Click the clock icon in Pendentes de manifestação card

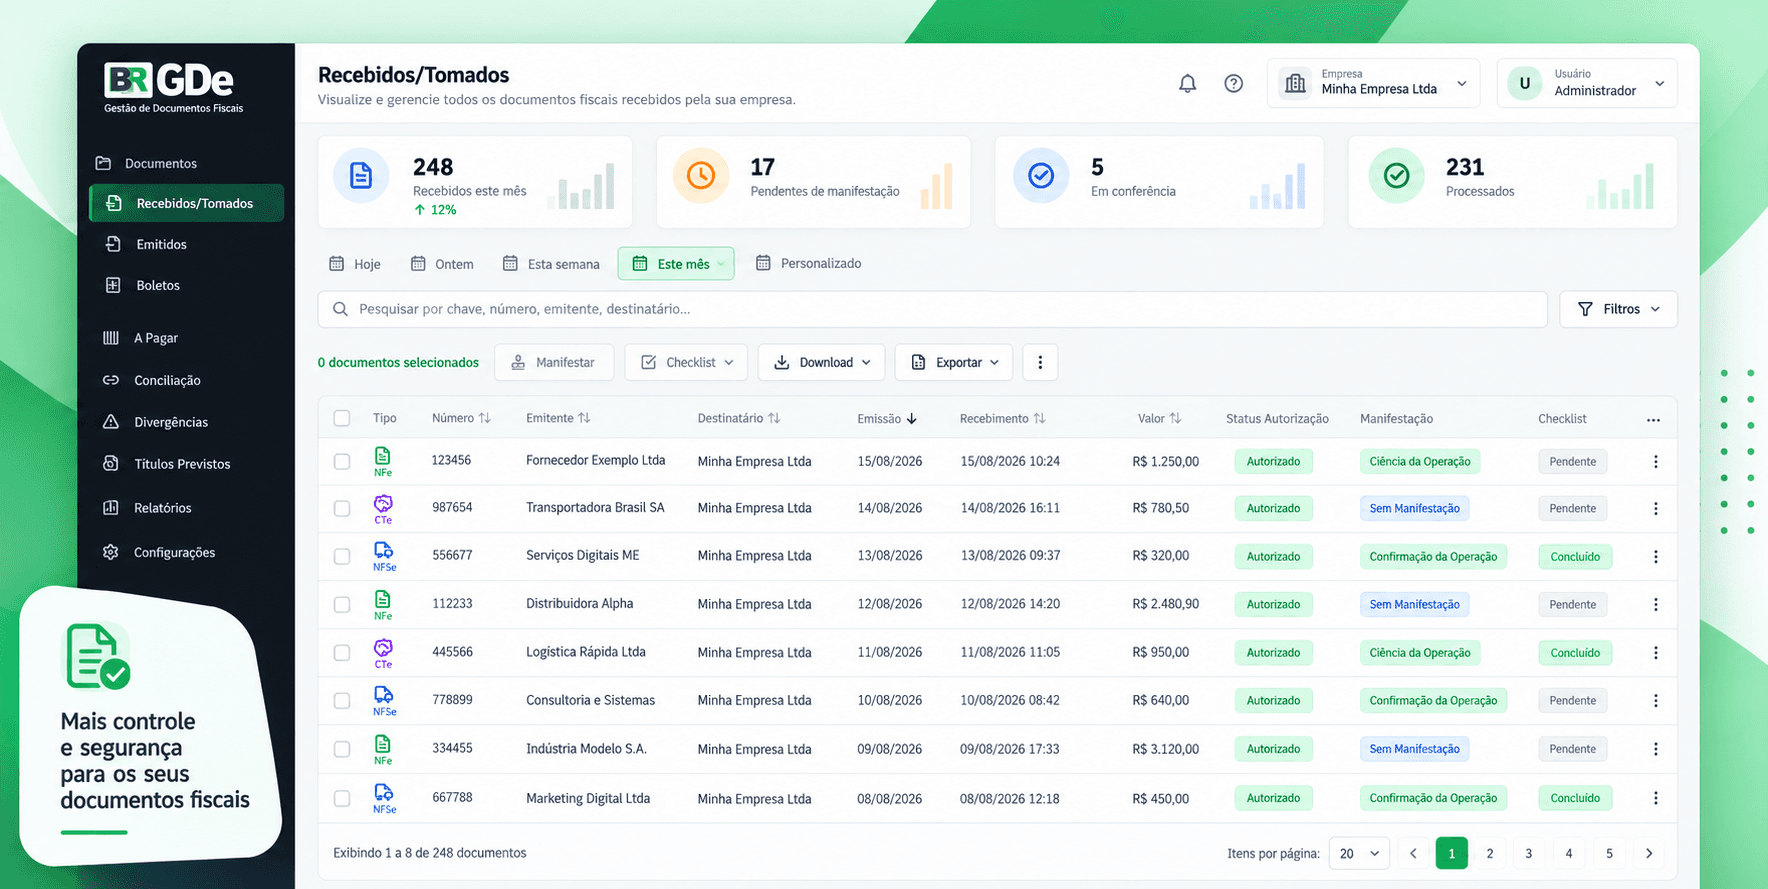click(701, 176)
